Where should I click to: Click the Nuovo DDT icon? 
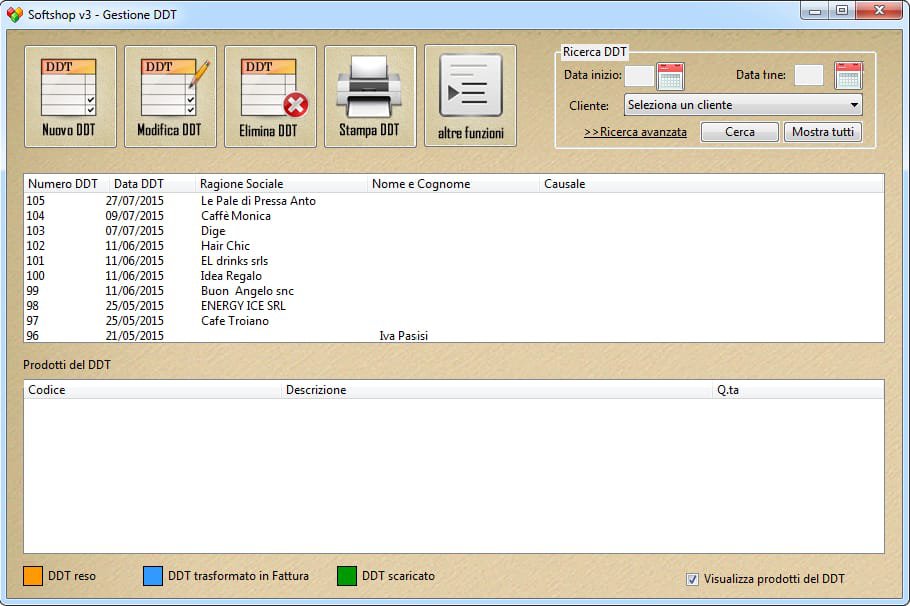click(70, 96)
